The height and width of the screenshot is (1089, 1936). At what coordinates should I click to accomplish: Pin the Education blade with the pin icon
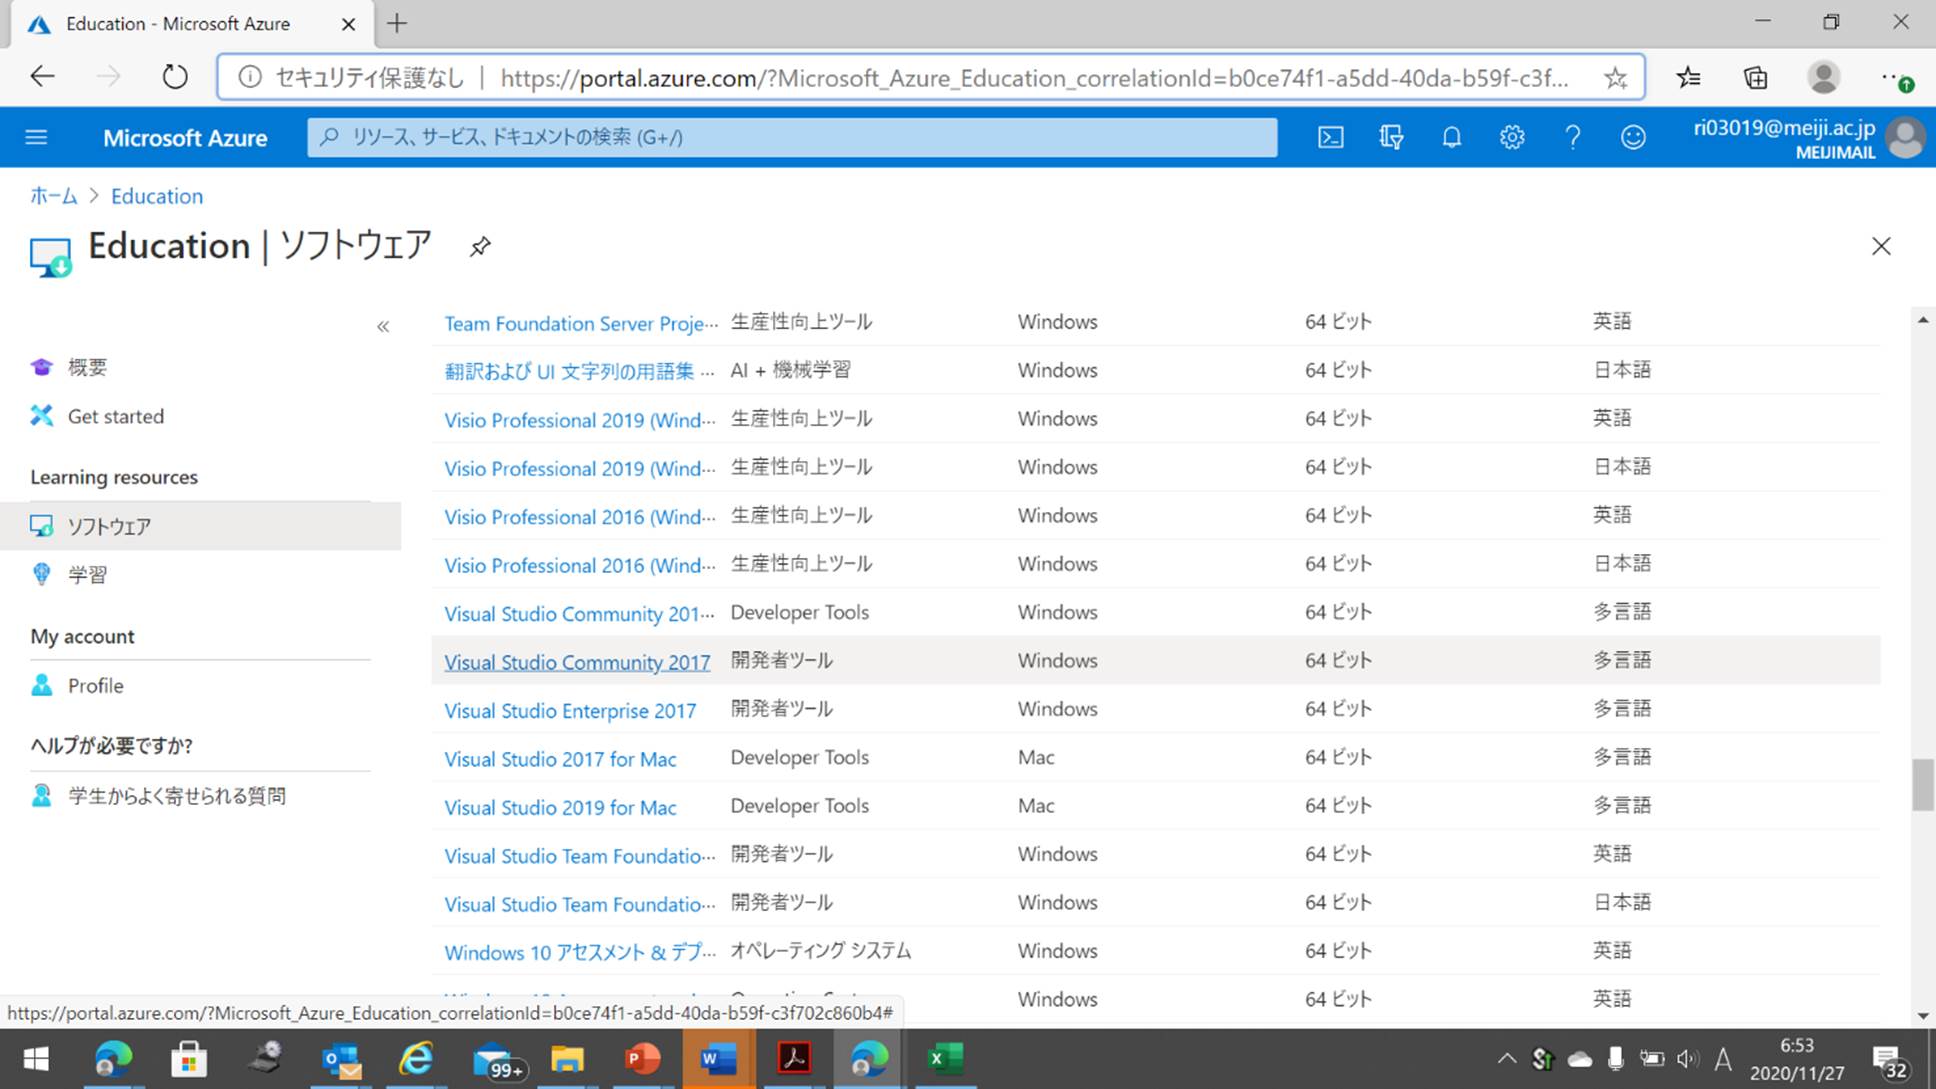[480, 246]
